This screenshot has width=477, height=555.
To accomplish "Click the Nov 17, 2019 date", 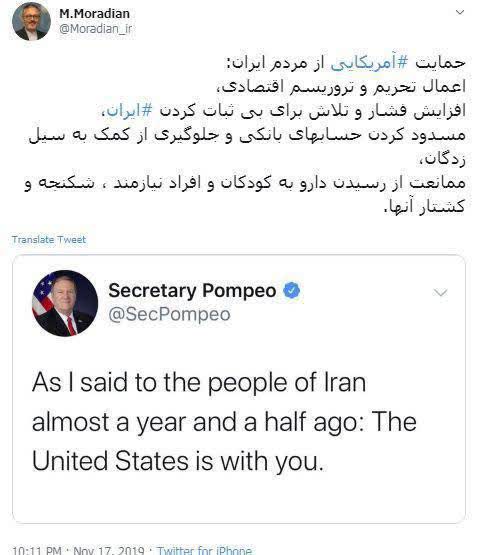I will coord(109,550).
